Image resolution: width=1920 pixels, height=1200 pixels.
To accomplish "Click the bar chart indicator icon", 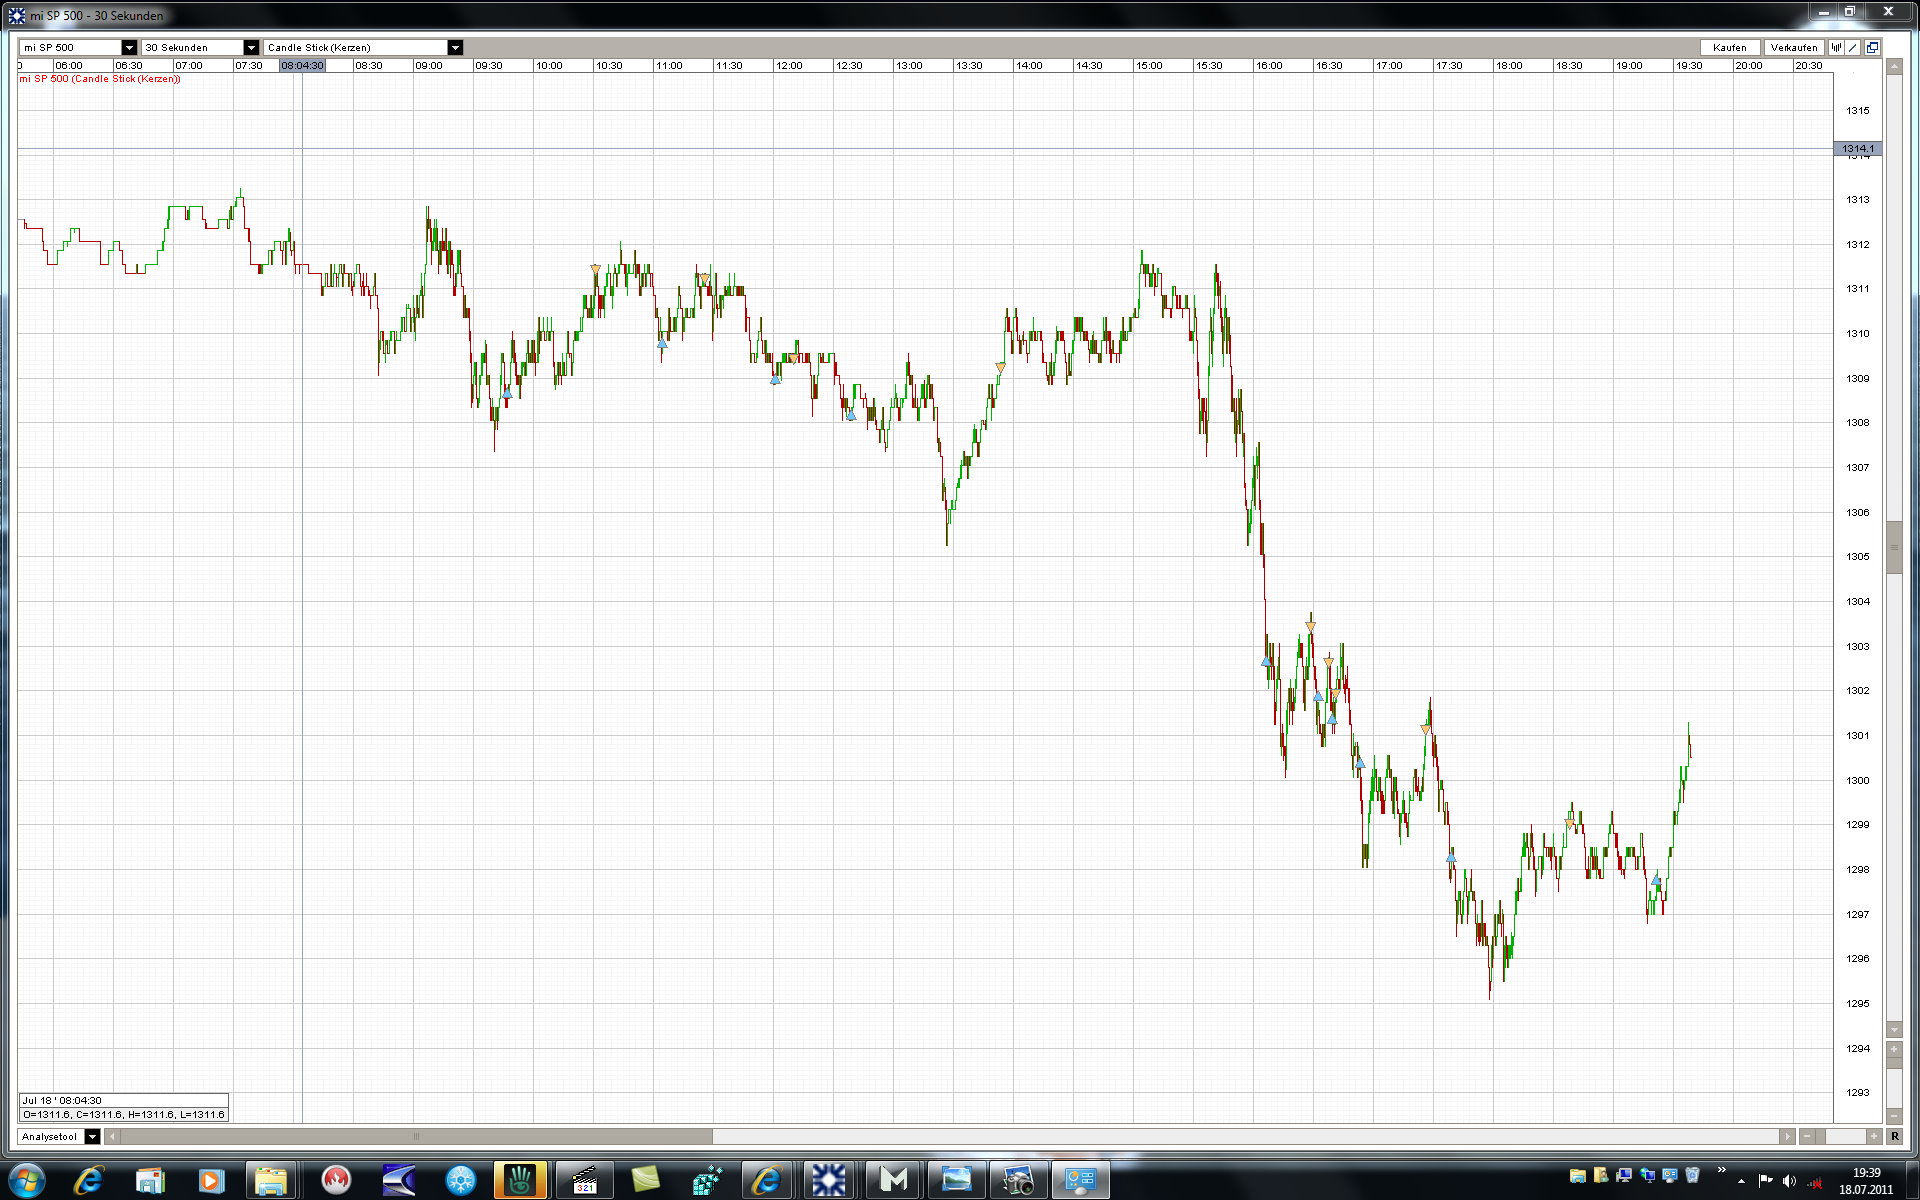I will coord(1837,47).
